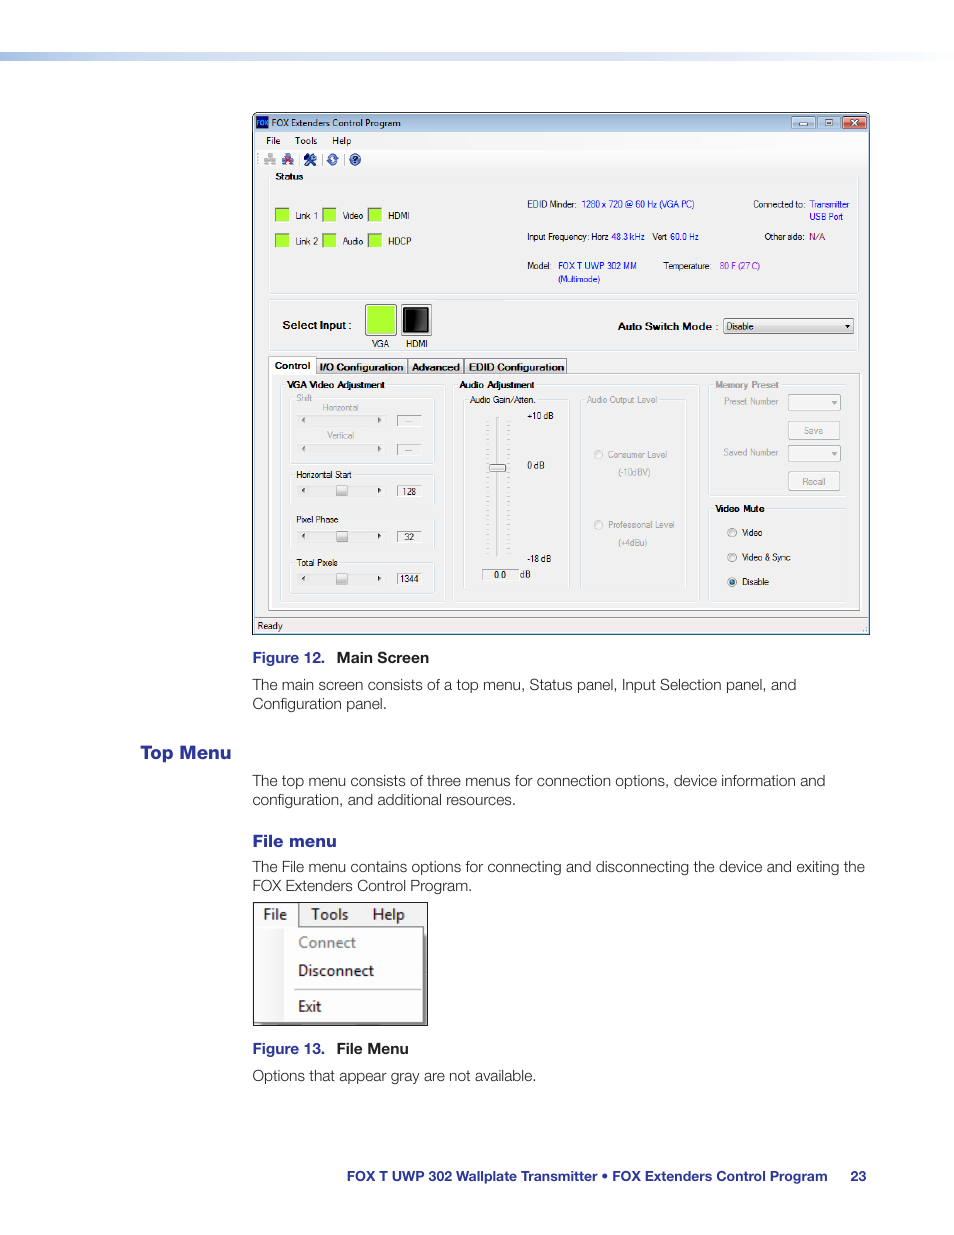954x1235 pixels.
Task: Select Video under Video Mute
Action: (732, 533)
